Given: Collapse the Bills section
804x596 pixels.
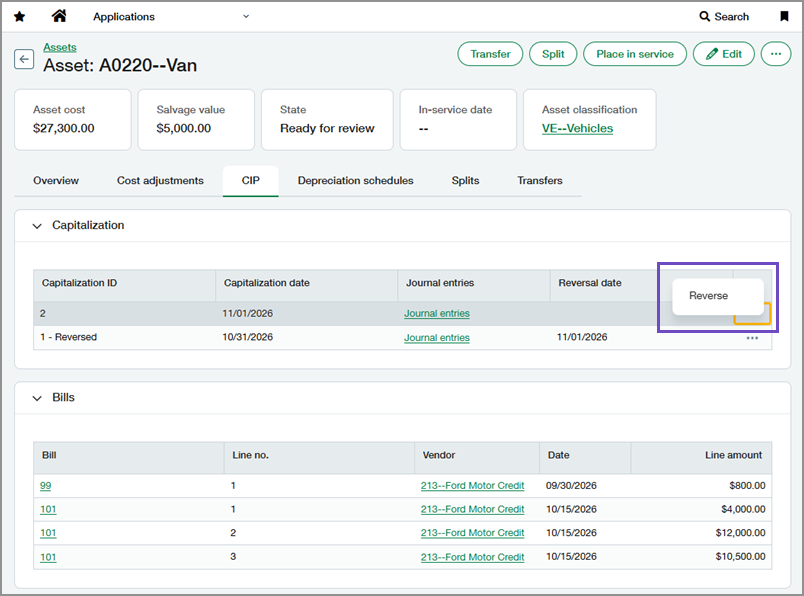Looking at the screenshot, I should point(37,398).
